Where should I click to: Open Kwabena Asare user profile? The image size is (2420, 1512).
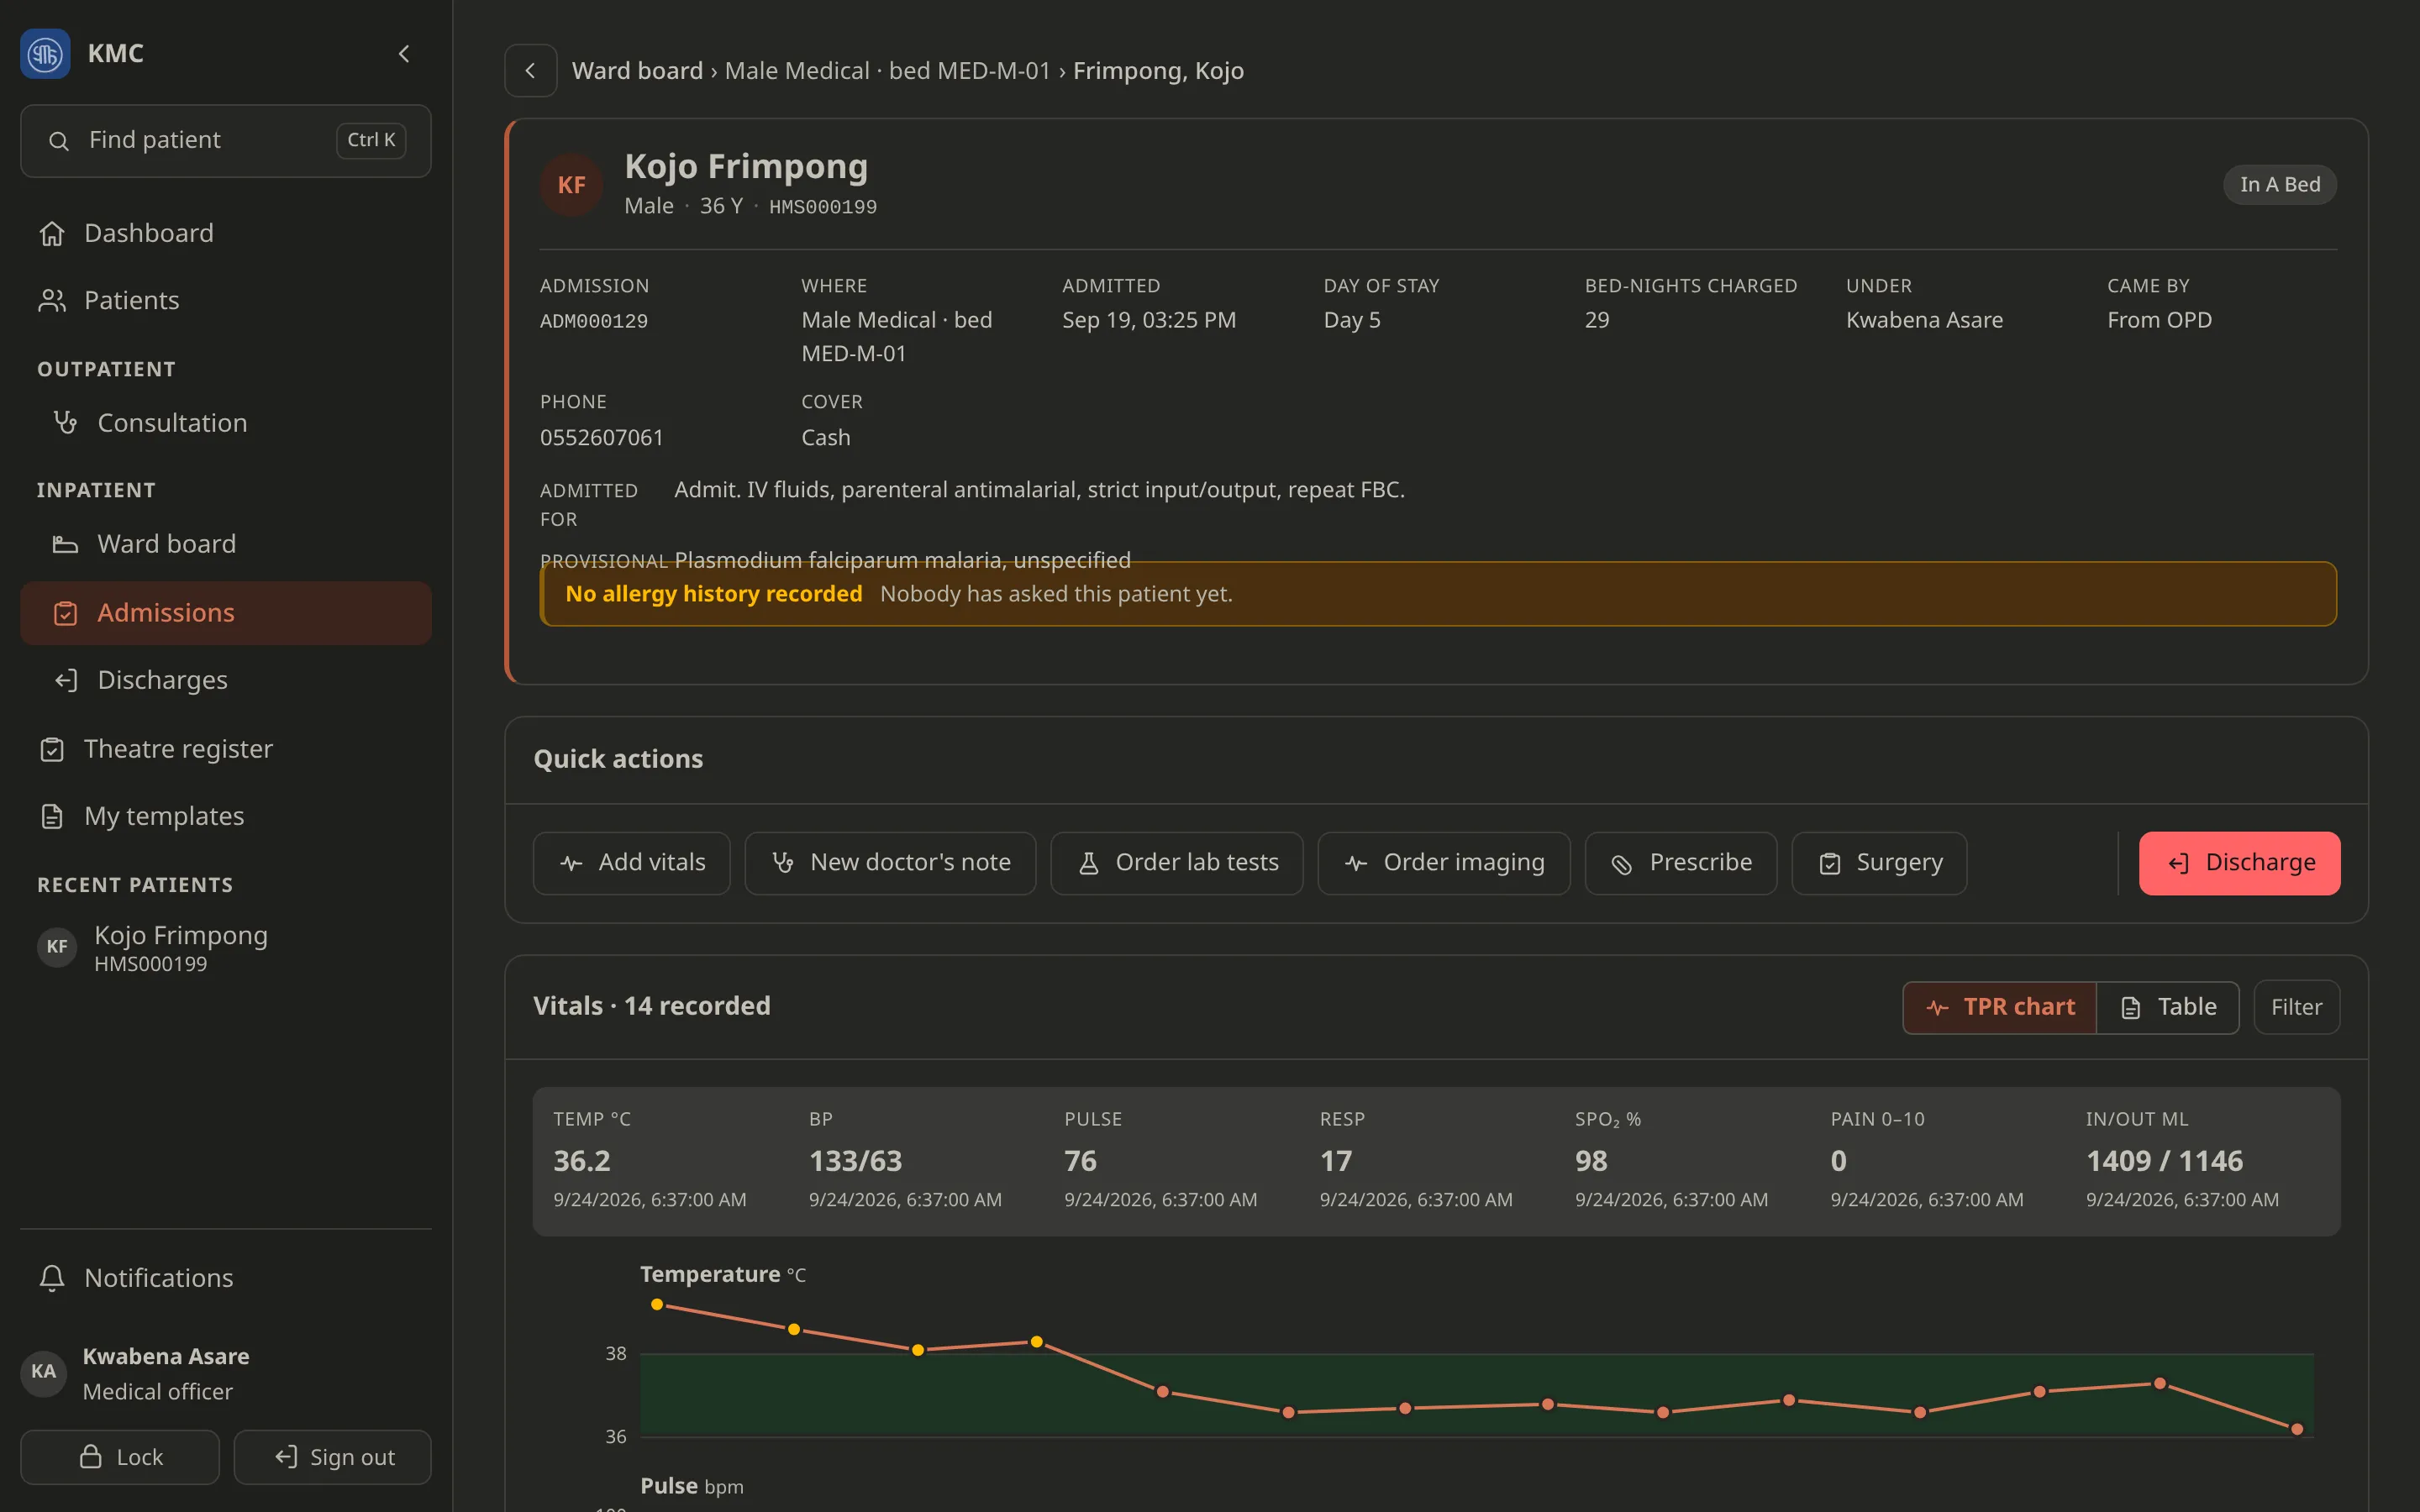226,1373
